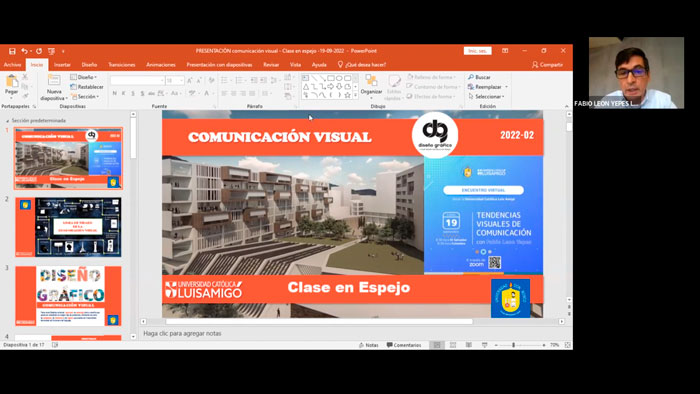Start slideshow from status bar icon
This screenshot has height=394, width=700.
(484, 345)
